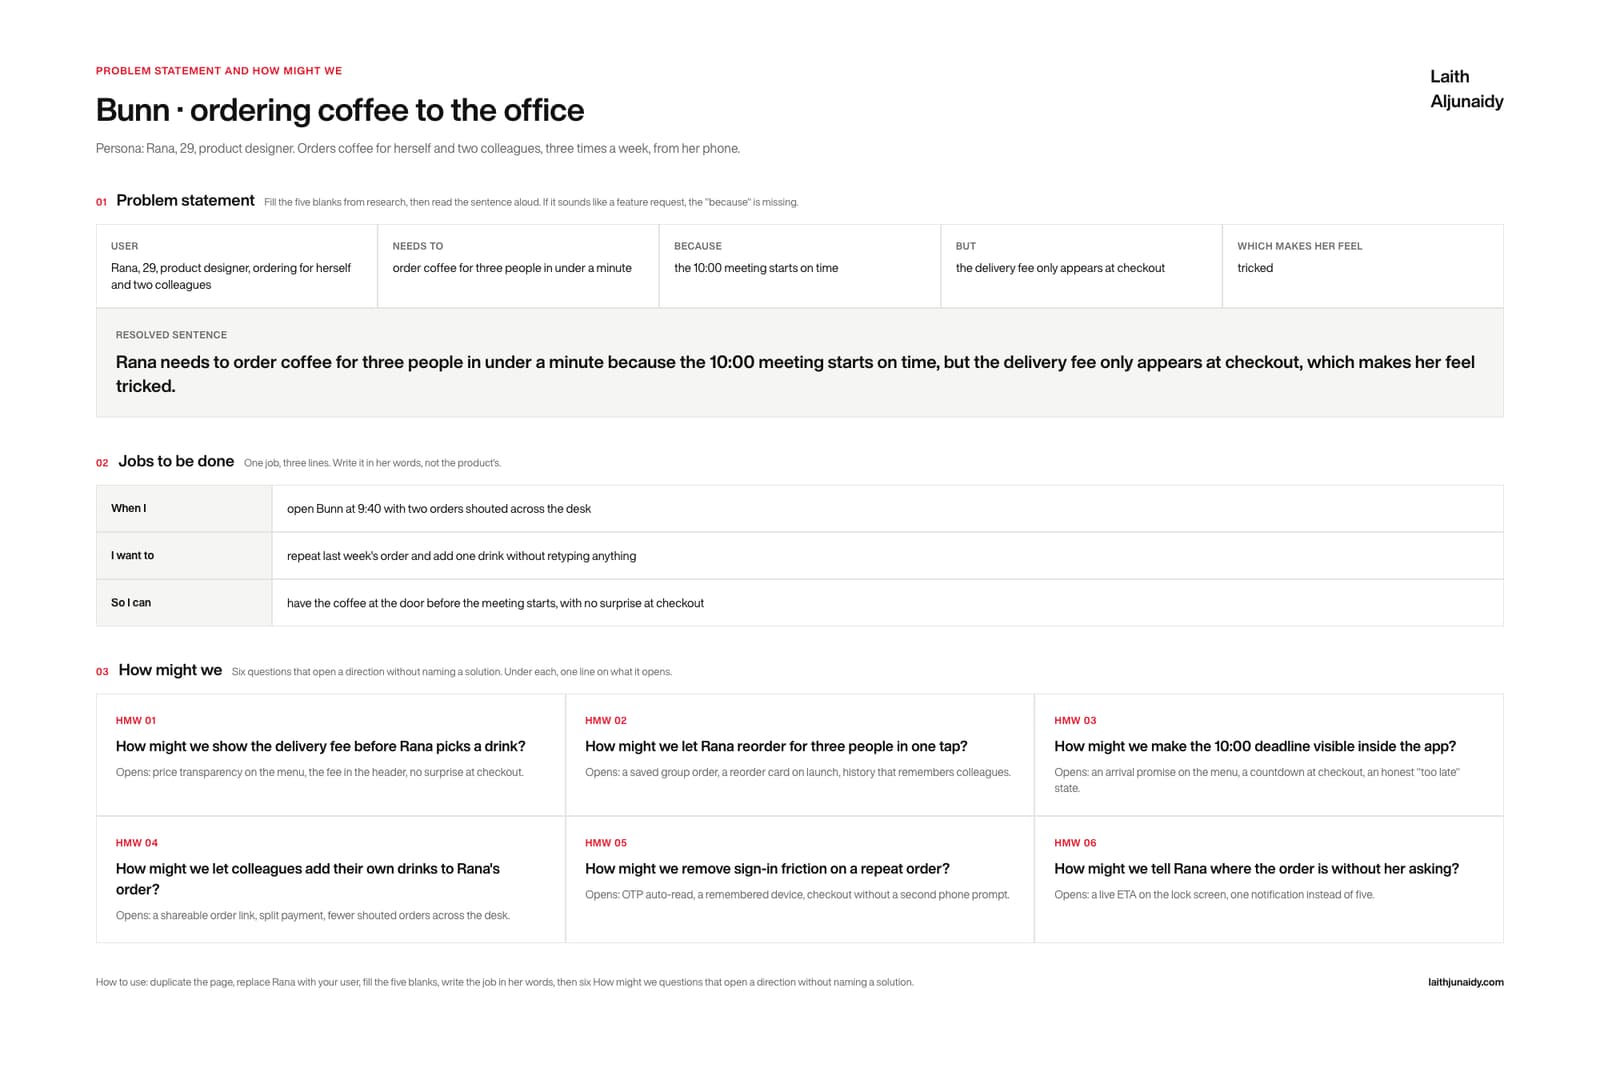1600x1068 pixels.
Task: Select 'Opens: OTP auto-read' description
Action: click(797, 895)
